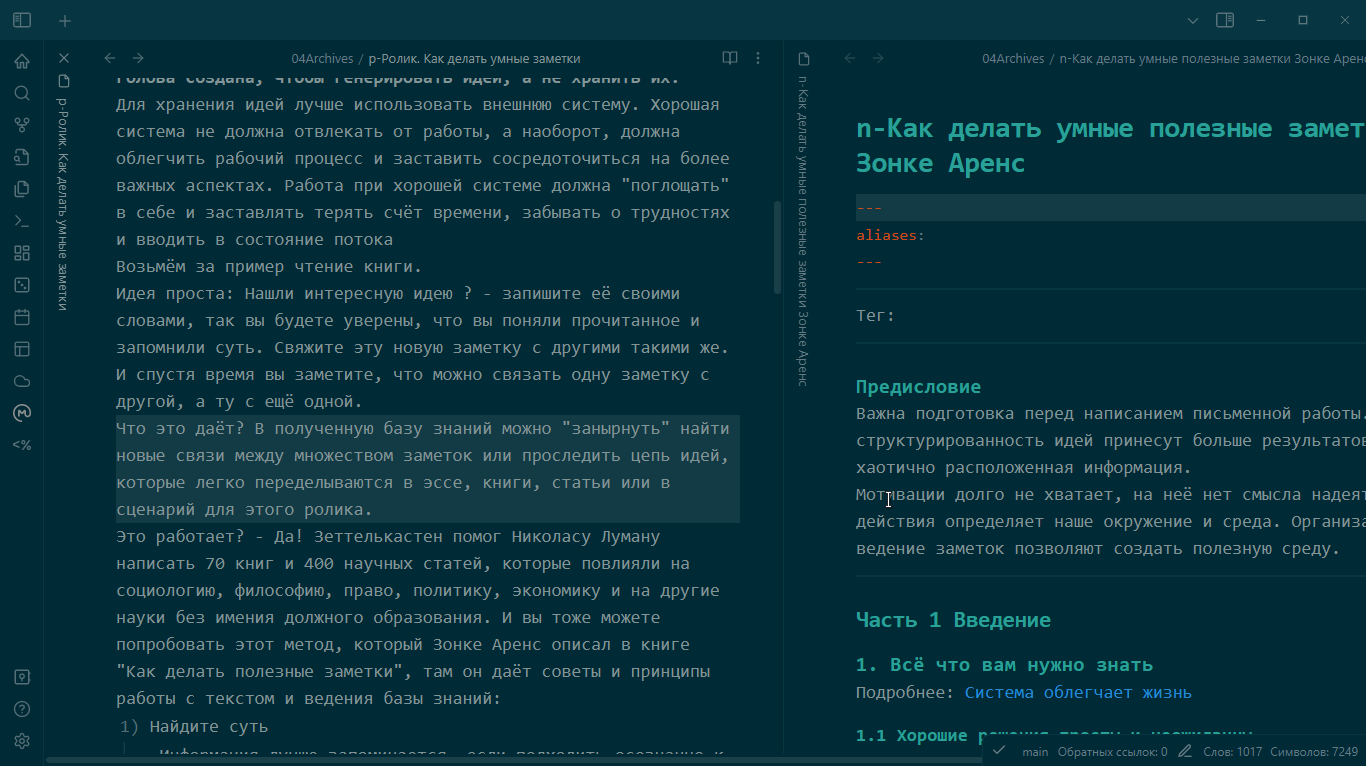
Task: Open tab list dropdown chevron in title bar
Action: [1192, 20]
